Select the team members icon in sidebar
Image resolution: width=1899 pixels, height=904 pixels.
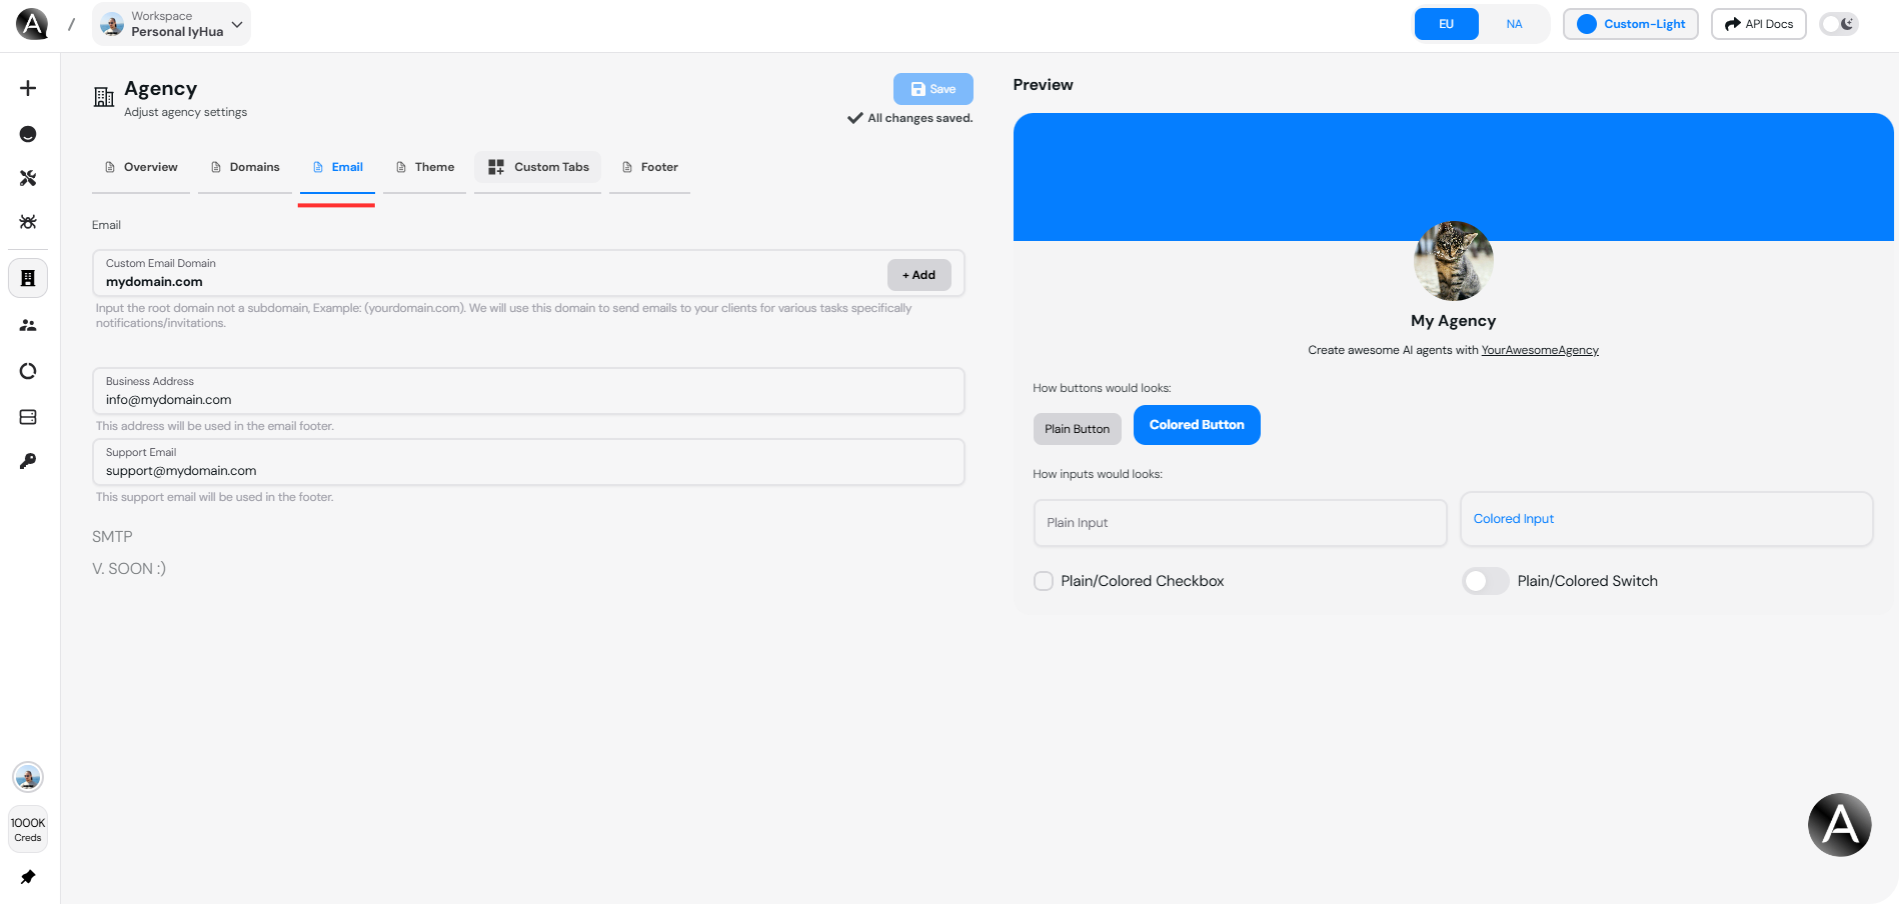(28, 325)
